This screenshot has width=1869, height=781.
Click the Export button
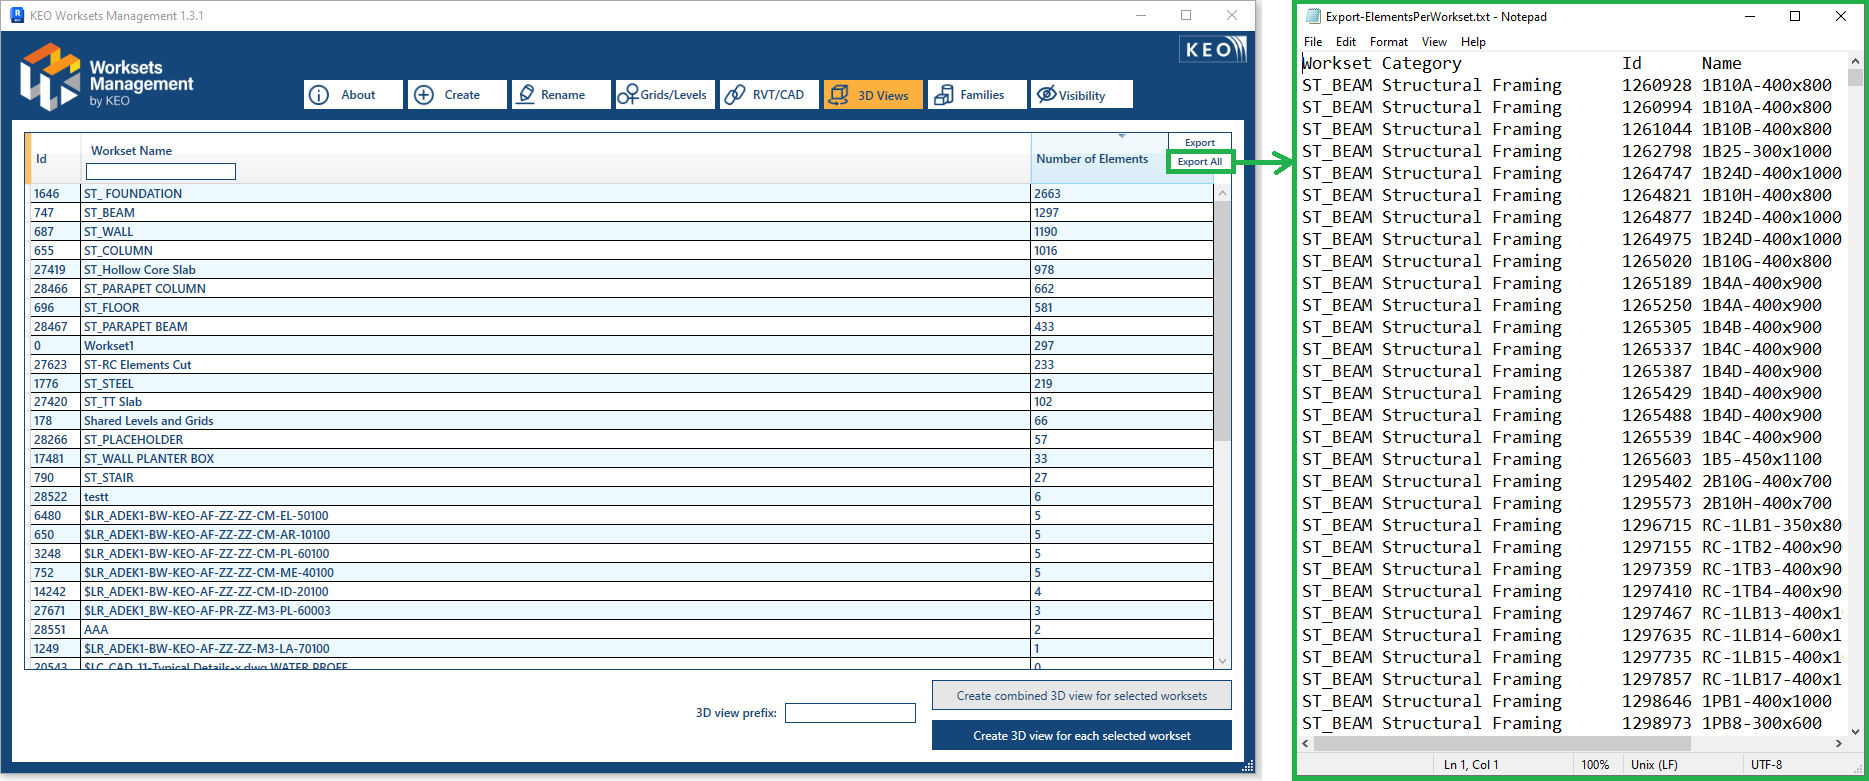point(1200,142)
